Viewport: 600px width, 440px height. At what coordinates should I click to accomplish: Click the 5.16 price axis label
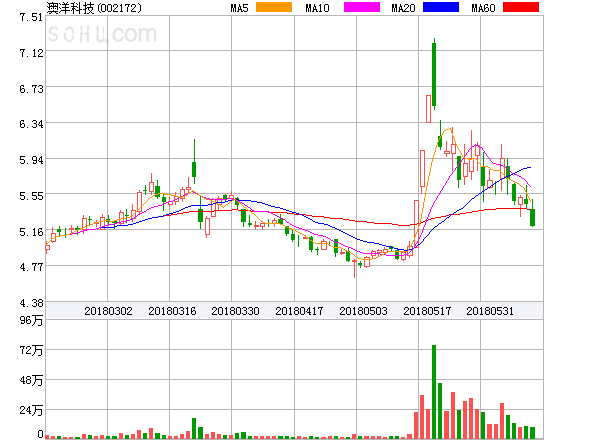coord(31,232)
